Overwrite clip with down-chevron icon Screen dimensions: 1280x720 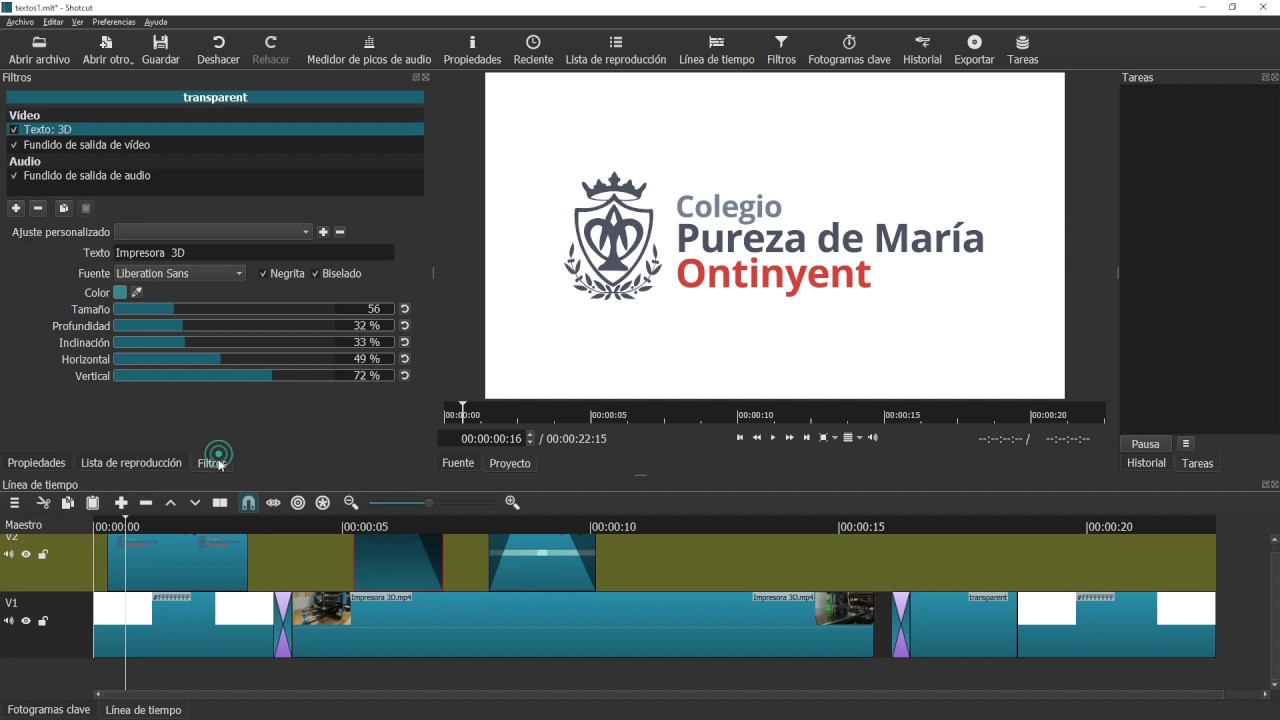(x=195, y=503)
